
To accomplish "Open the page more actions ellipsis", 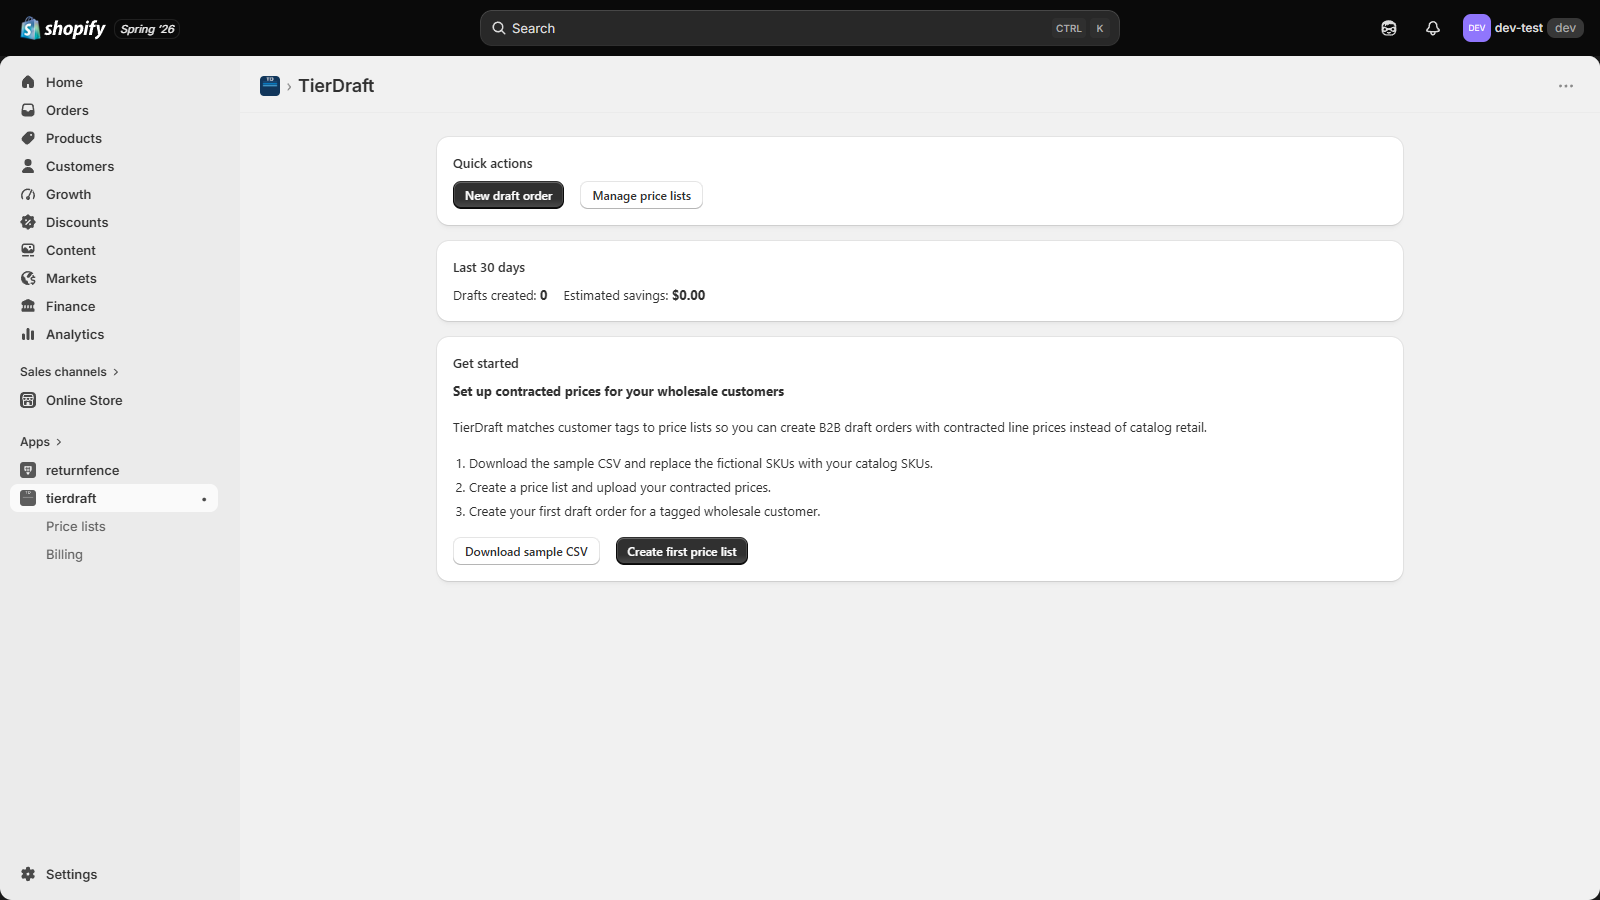I will coord(1566,86).
